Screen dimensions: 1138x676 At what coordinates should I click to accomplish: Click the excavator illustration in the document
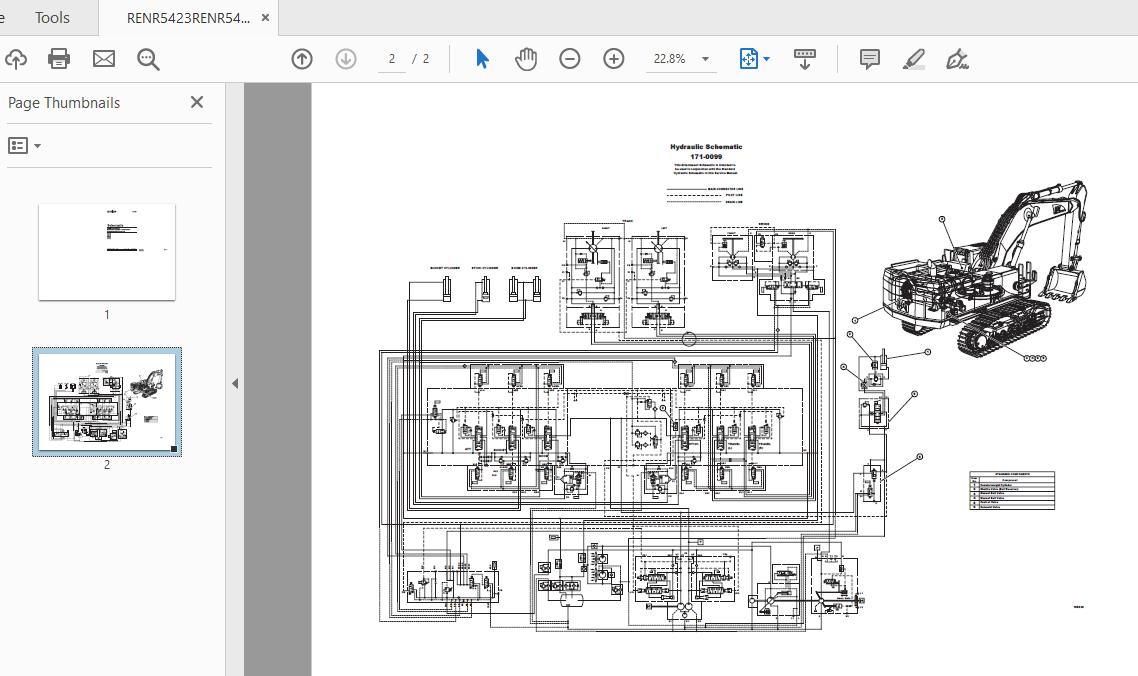[985, 270]
